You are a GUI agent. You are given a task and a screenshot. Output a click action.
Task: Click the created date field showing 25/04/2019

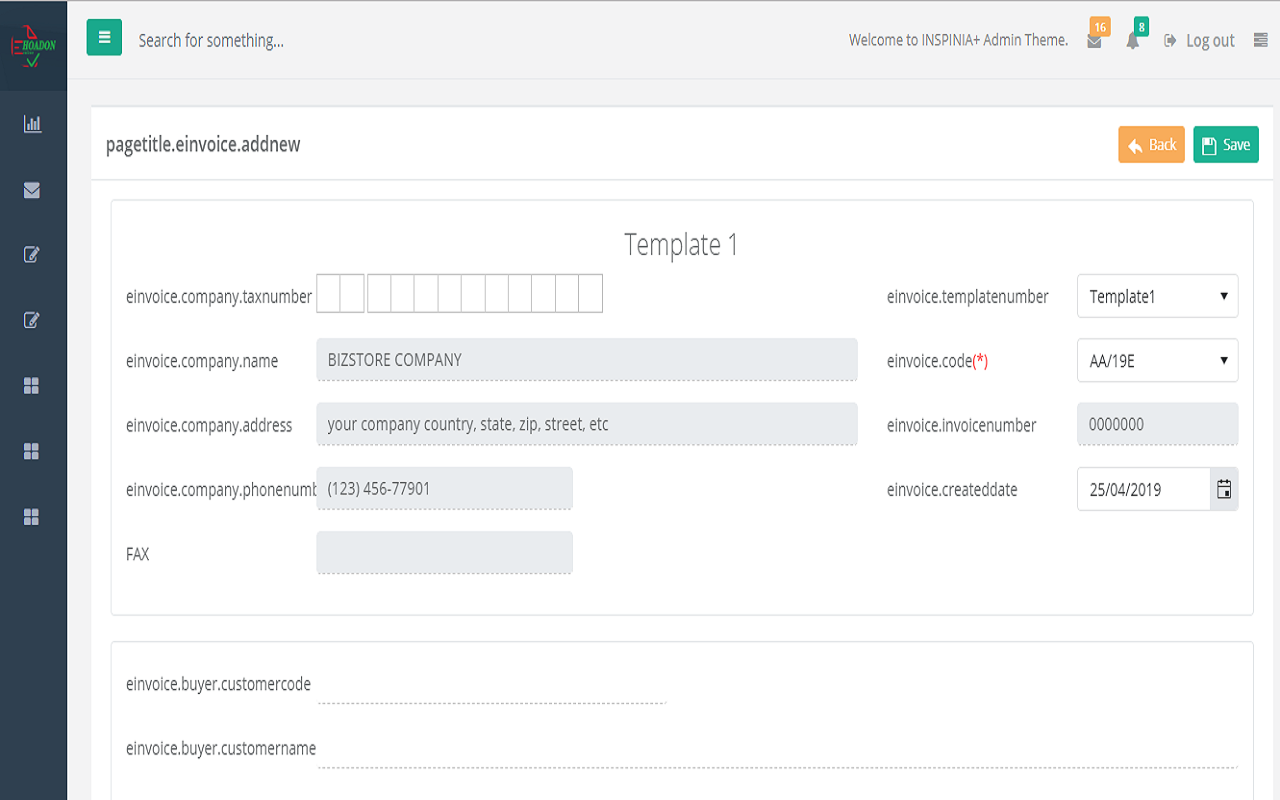click(x=1143, y=489)
